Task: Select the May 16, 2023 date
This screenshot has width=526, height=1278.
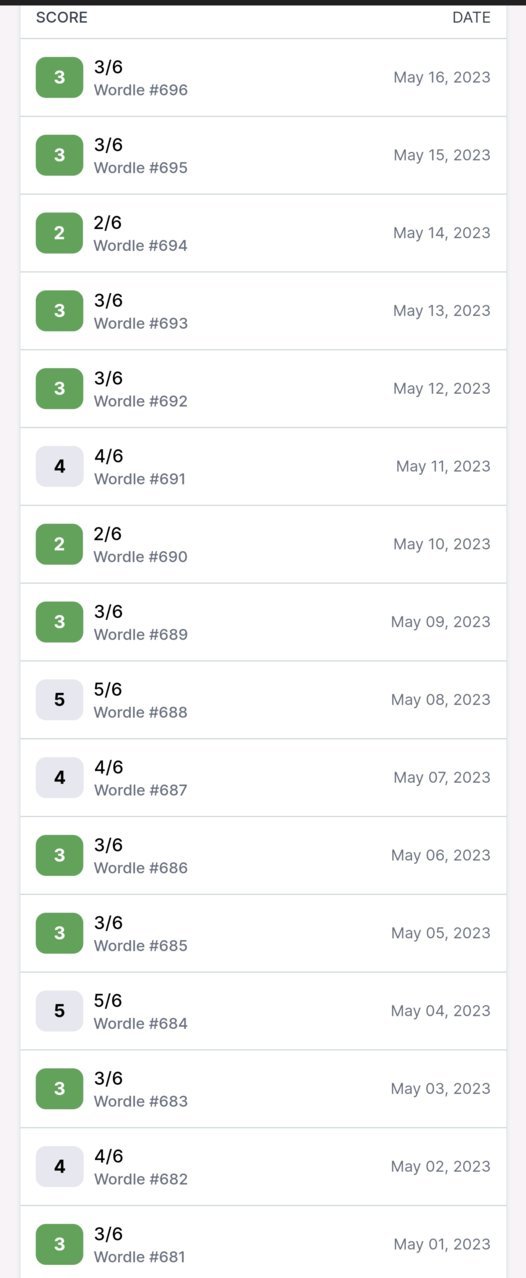Action: tap(442, 77)
